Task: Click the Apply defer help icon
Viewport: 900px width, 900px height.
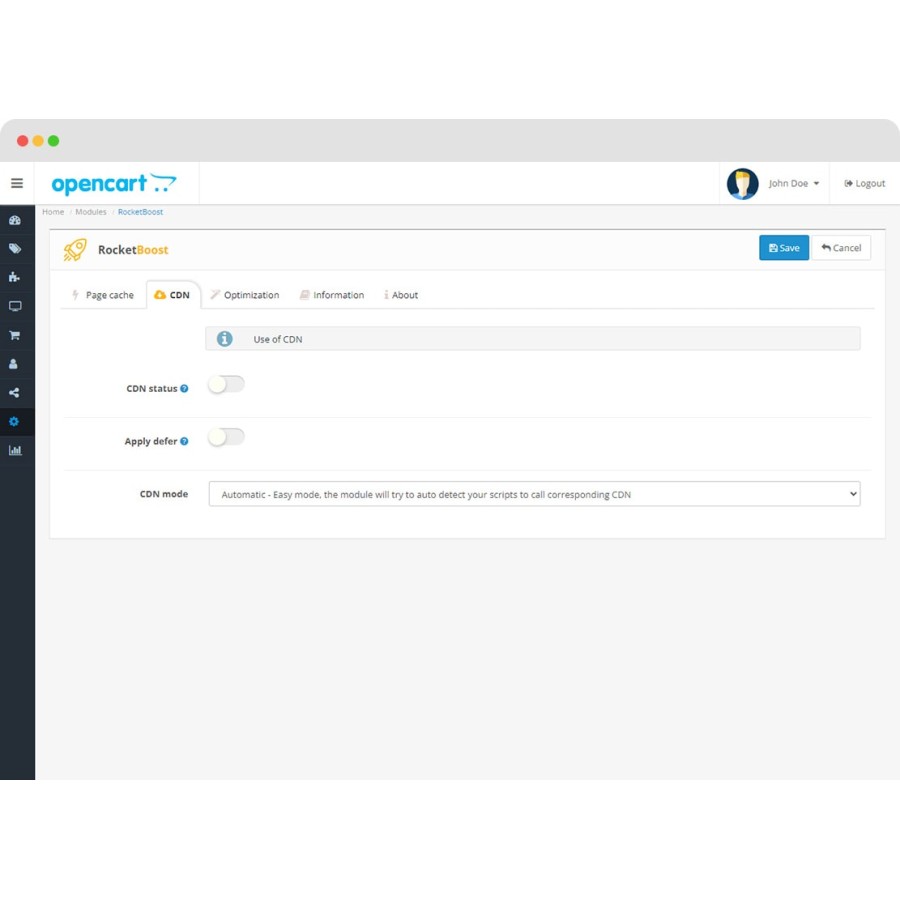Action: point(184,441)
